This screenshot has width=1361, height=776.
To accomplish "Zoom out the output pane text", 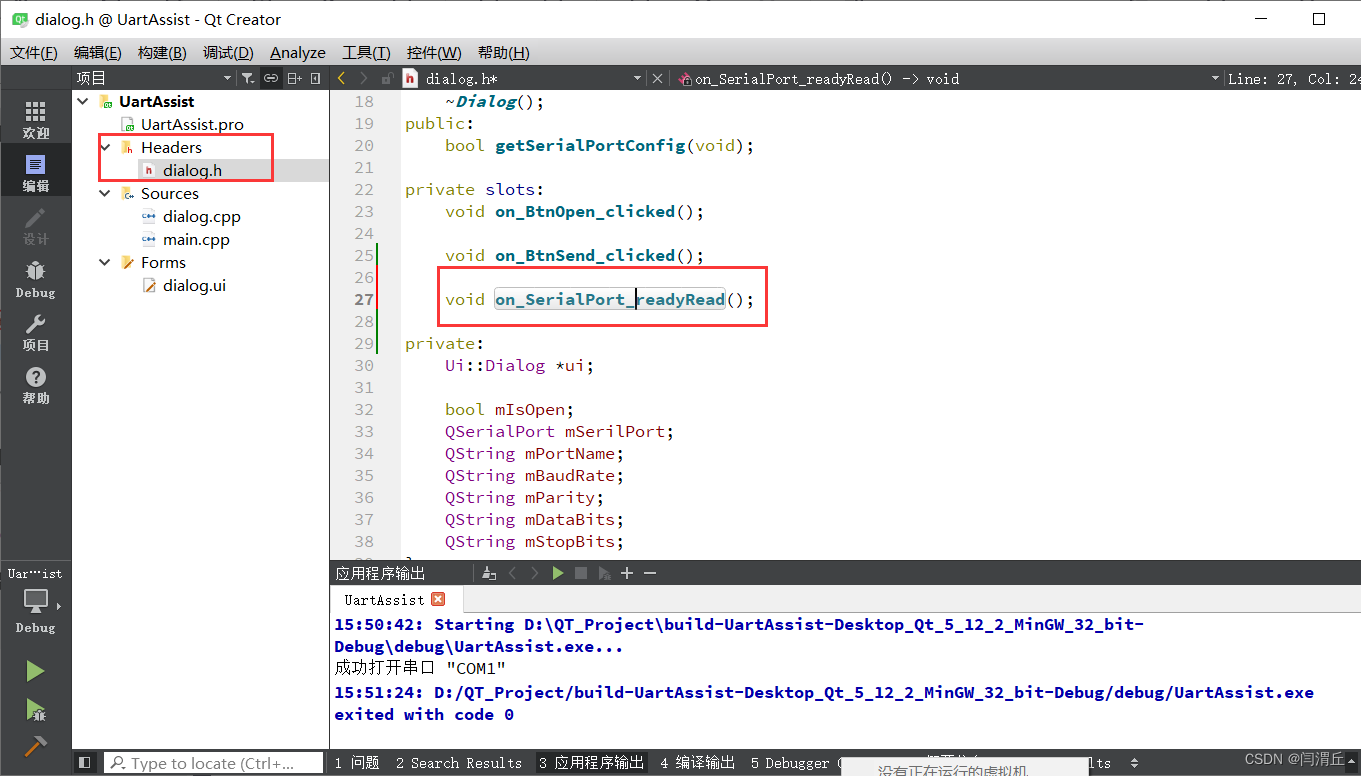I will tap(650, 573).
